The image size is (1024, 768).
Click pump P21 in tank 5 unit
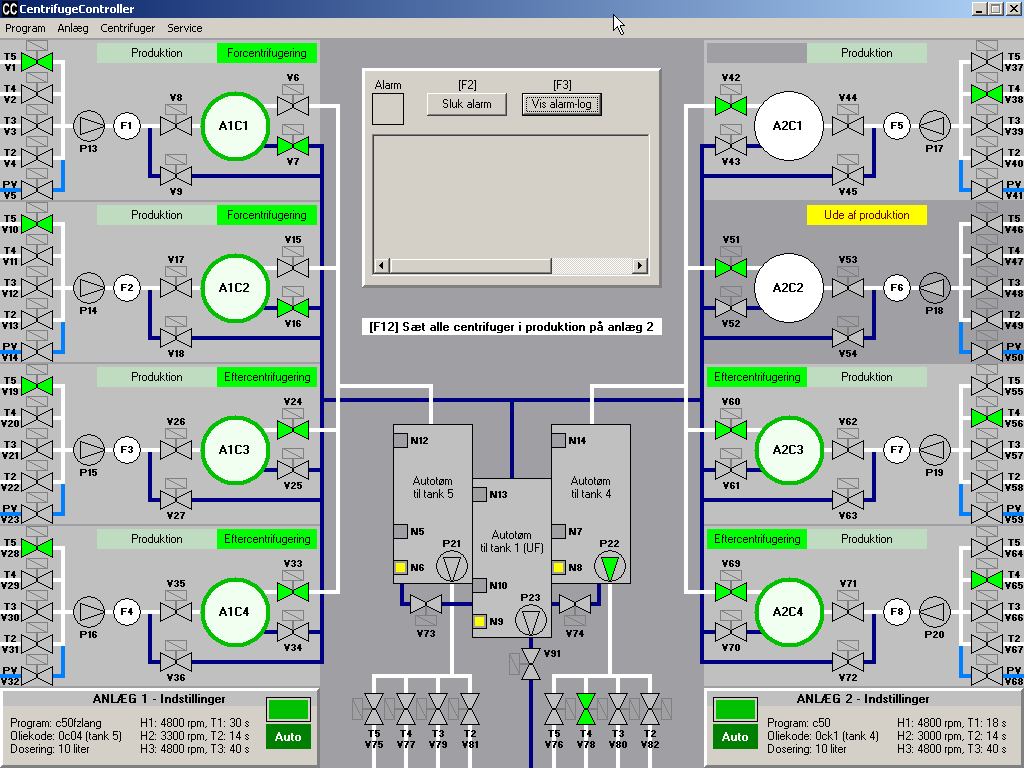452,567
